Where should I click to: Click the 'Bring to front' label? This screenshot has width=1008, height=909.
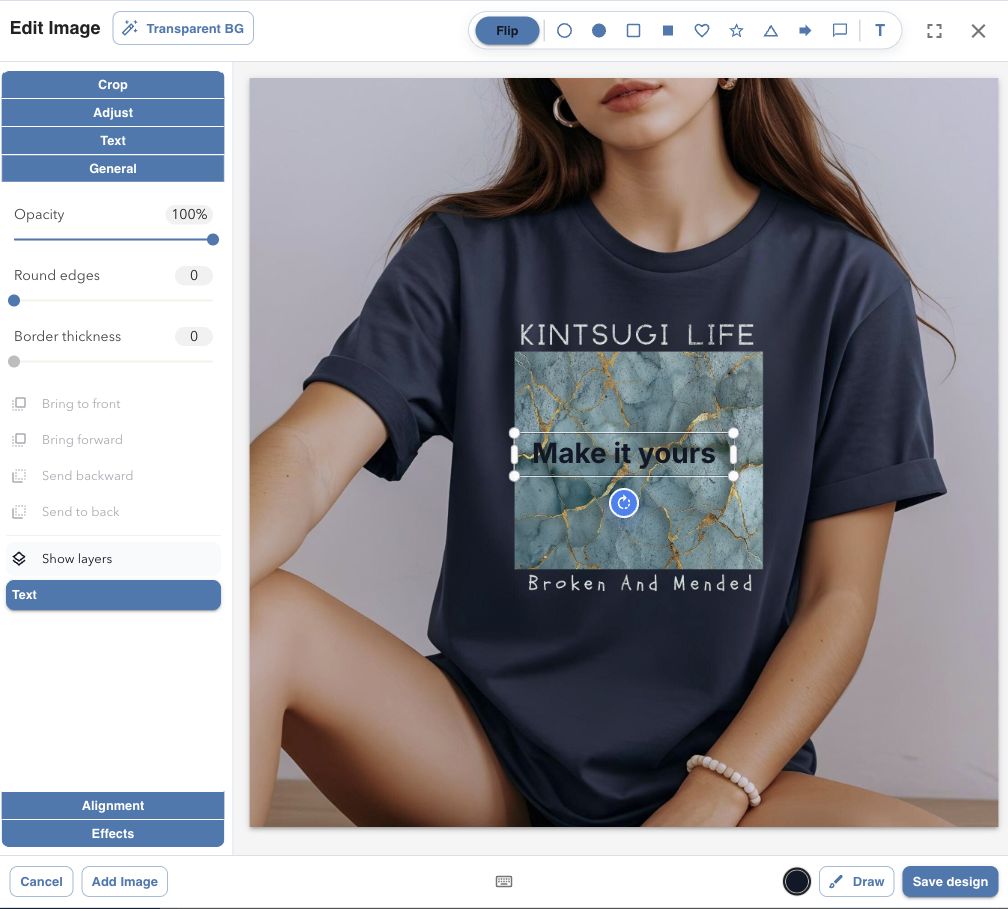click(x=81, y=404)
